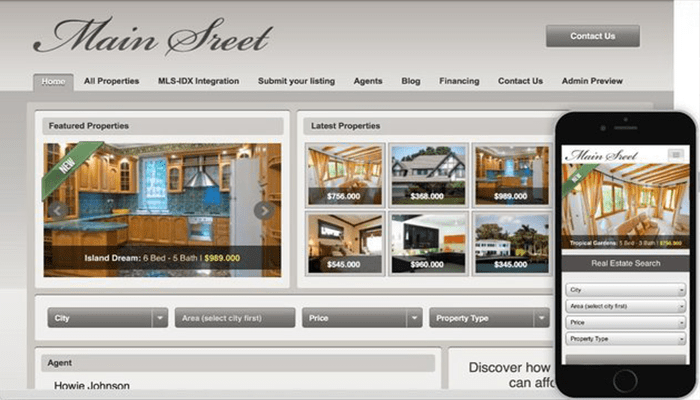Screen dimensions: 700x400
Task: Click the previous slide arrow on featured slider
Action: 58,210
